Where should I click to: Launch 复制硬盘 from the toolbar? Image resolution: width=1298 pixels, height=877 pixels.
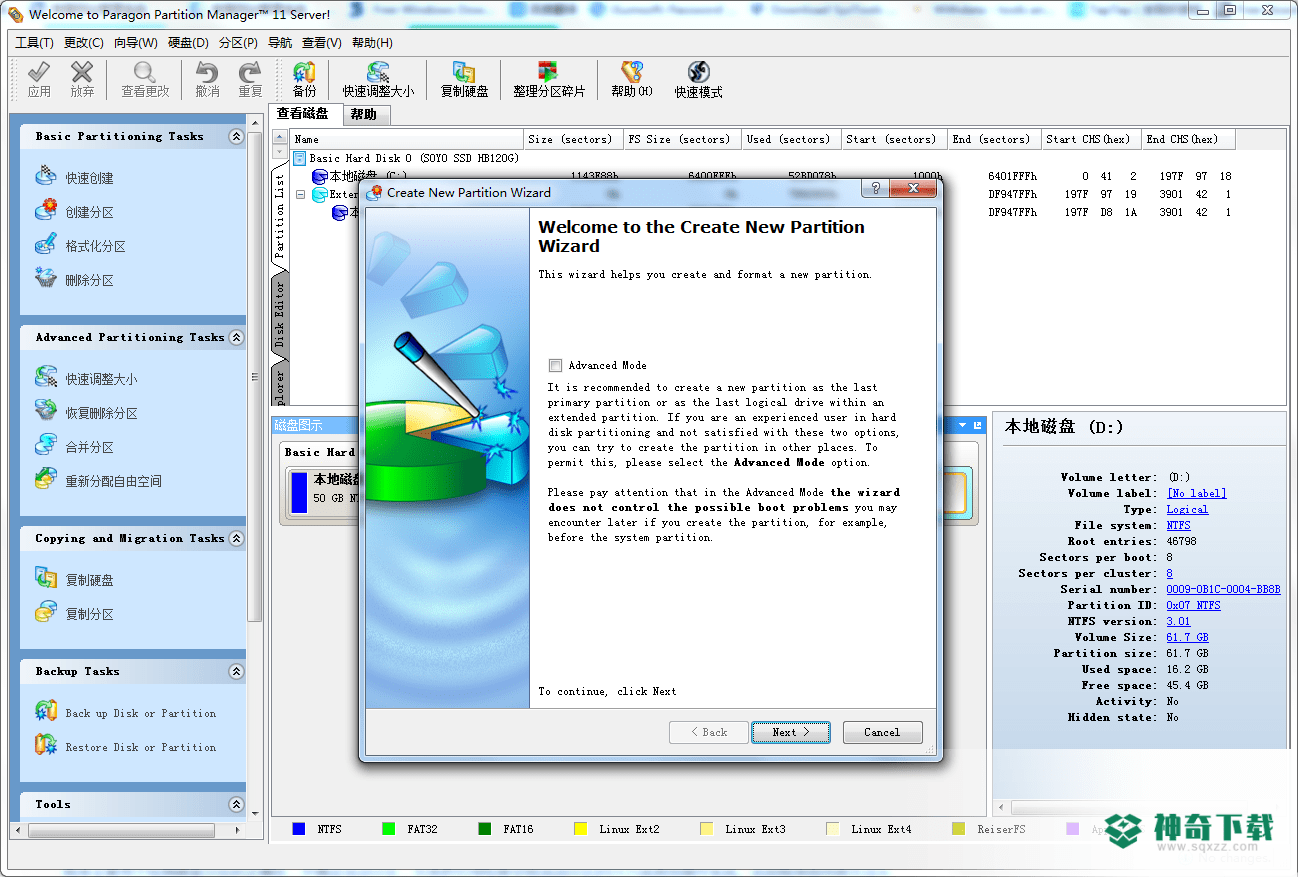[x=464, y=80]
